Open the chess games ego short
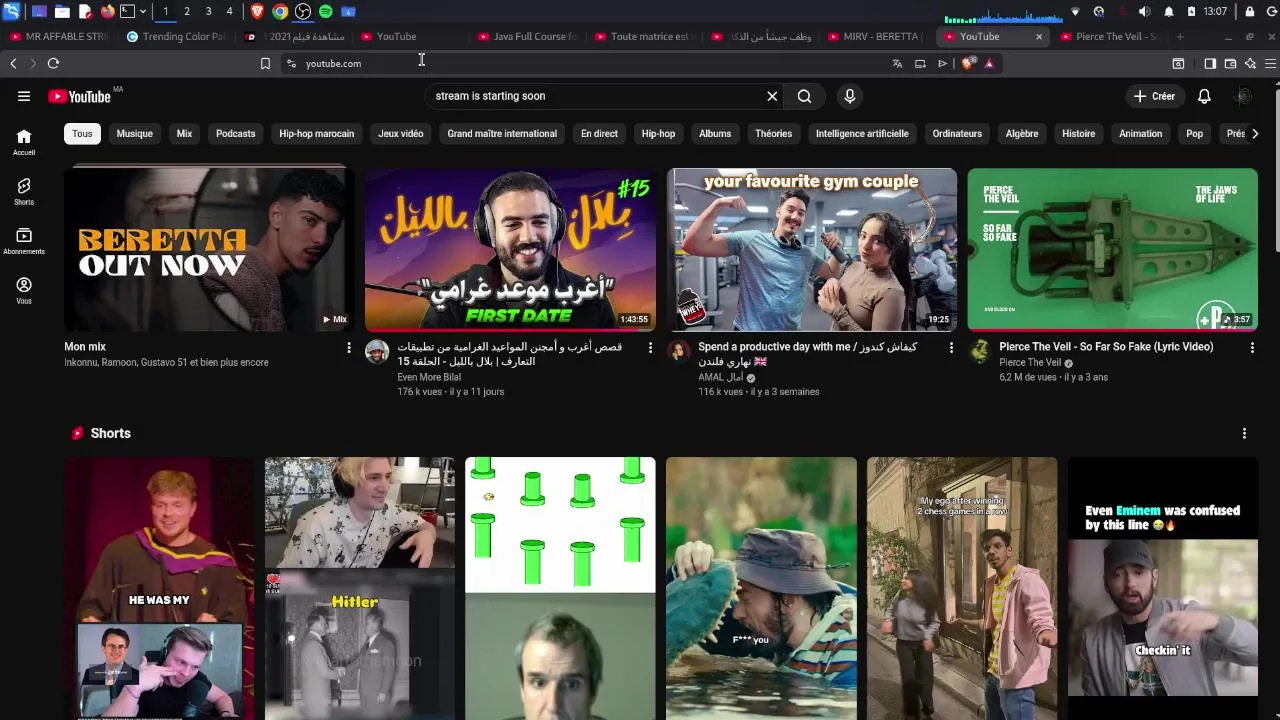Viewport: 1280px width, 720px height. [x=962, y=588]
